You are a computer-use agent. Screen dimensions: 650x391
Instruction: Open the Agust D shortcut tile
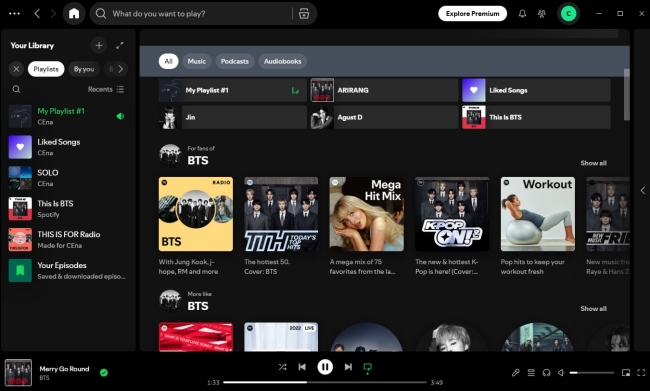click(x=384, y=117)
